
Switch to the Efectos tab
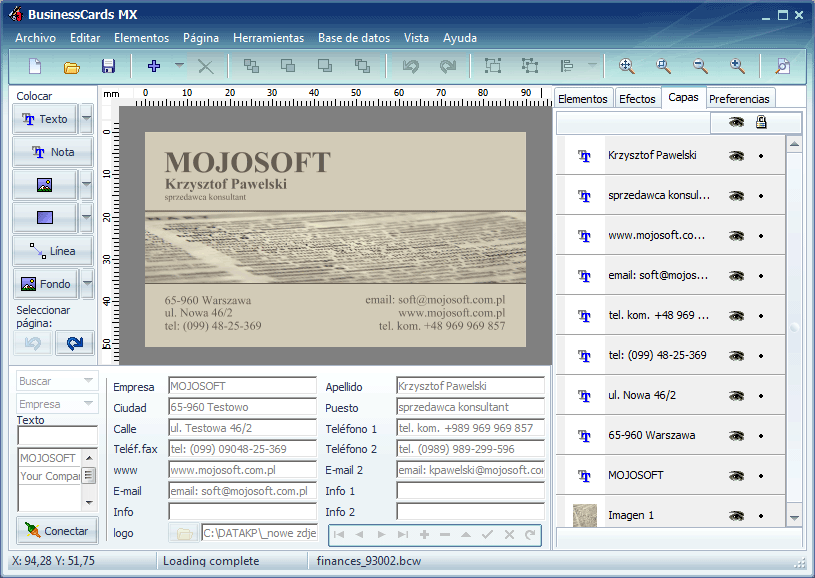[637, 99]
